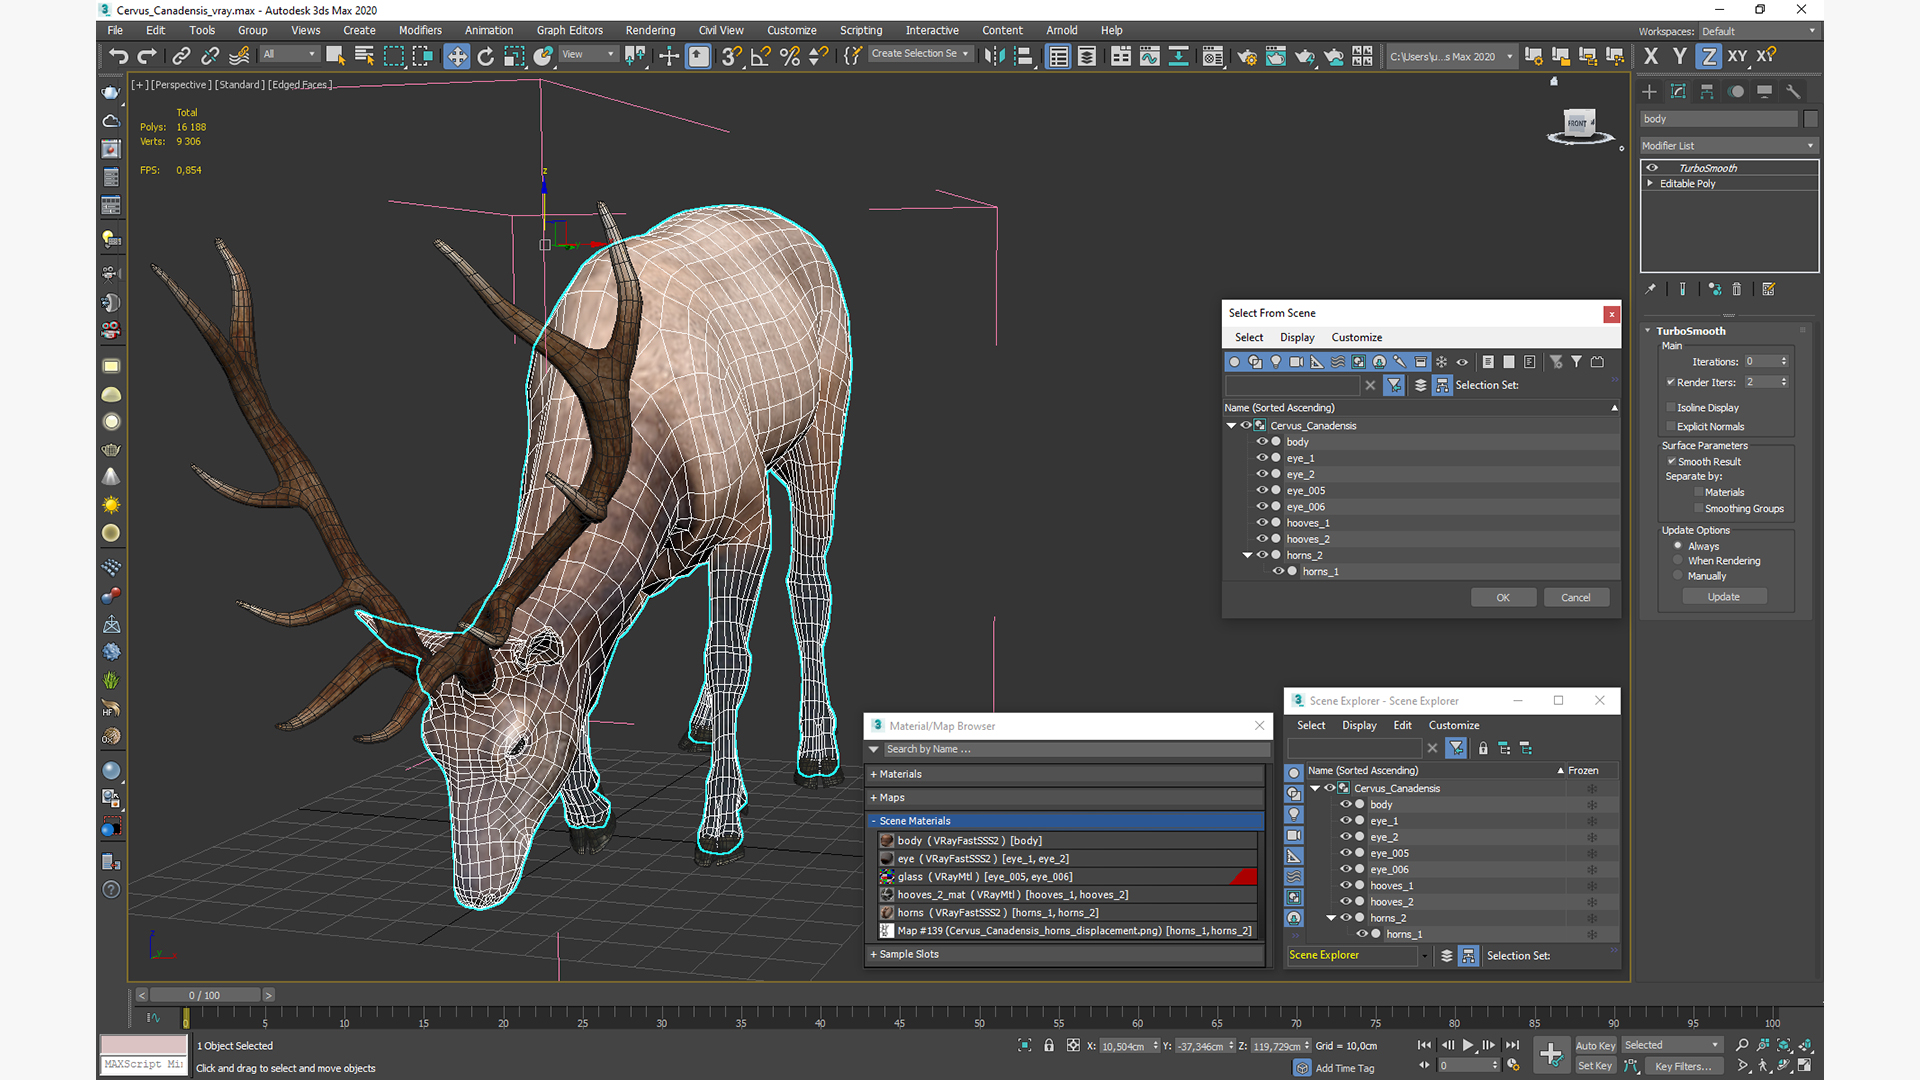Enable Isoline Display checkbox
Viewport: 1920px width, 1080px height.
pos(1670,407)
